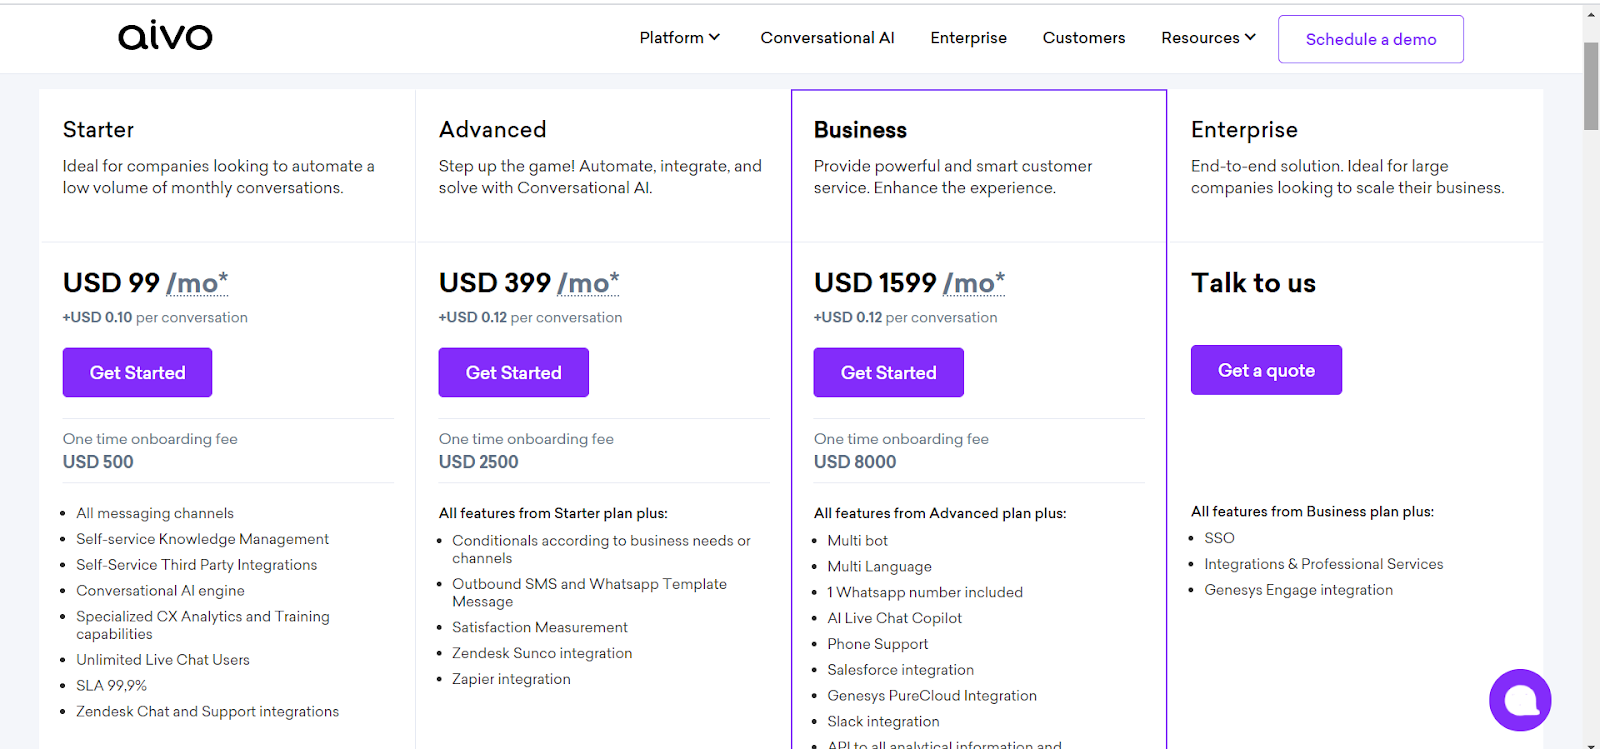Click Get Started under Starter plan
Viewport: 1600px width, 749px height.
click(137, 372)
